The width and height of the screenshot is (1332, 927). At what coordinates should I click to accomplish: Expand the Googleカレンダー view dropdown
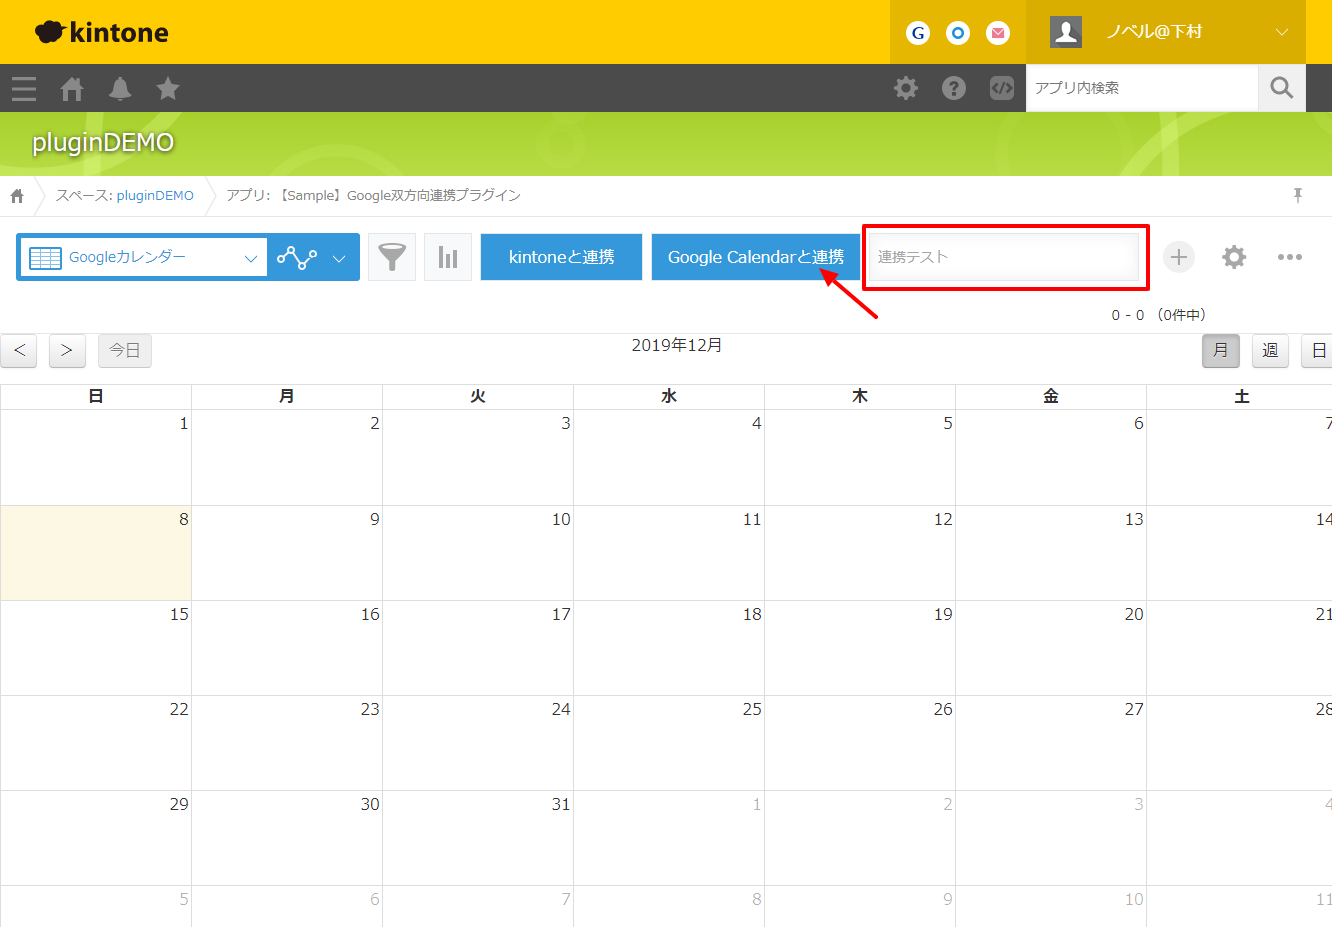pos(143,257)
